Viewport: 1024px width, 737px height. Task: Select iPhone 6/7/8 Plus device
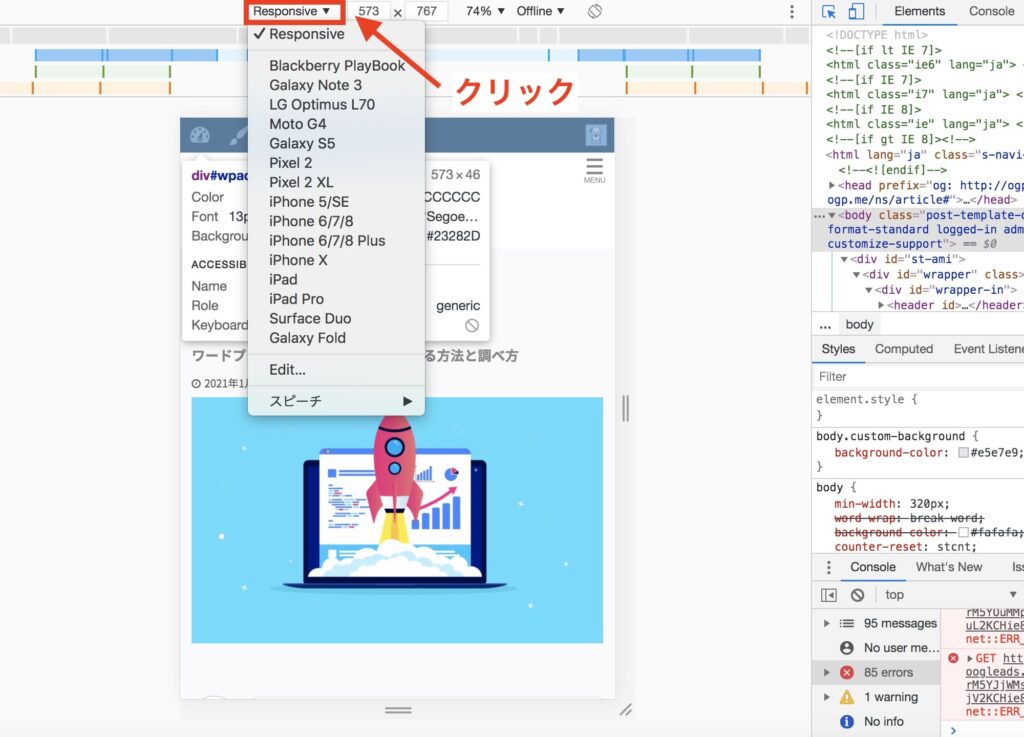[x=336, y=241]
